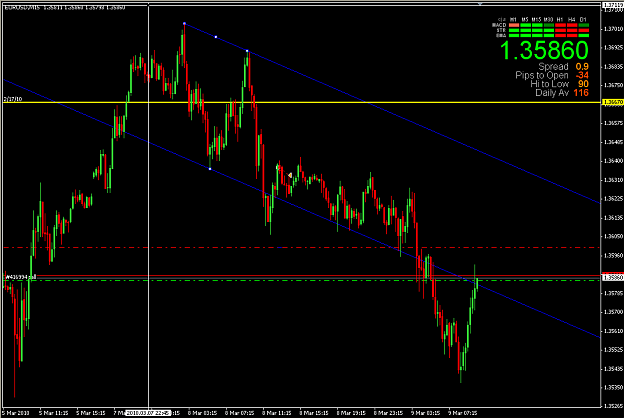Select the channel anchor point at the highest candle
The width and height of the screenshot is (625, 419).
[x=184, y=24]
